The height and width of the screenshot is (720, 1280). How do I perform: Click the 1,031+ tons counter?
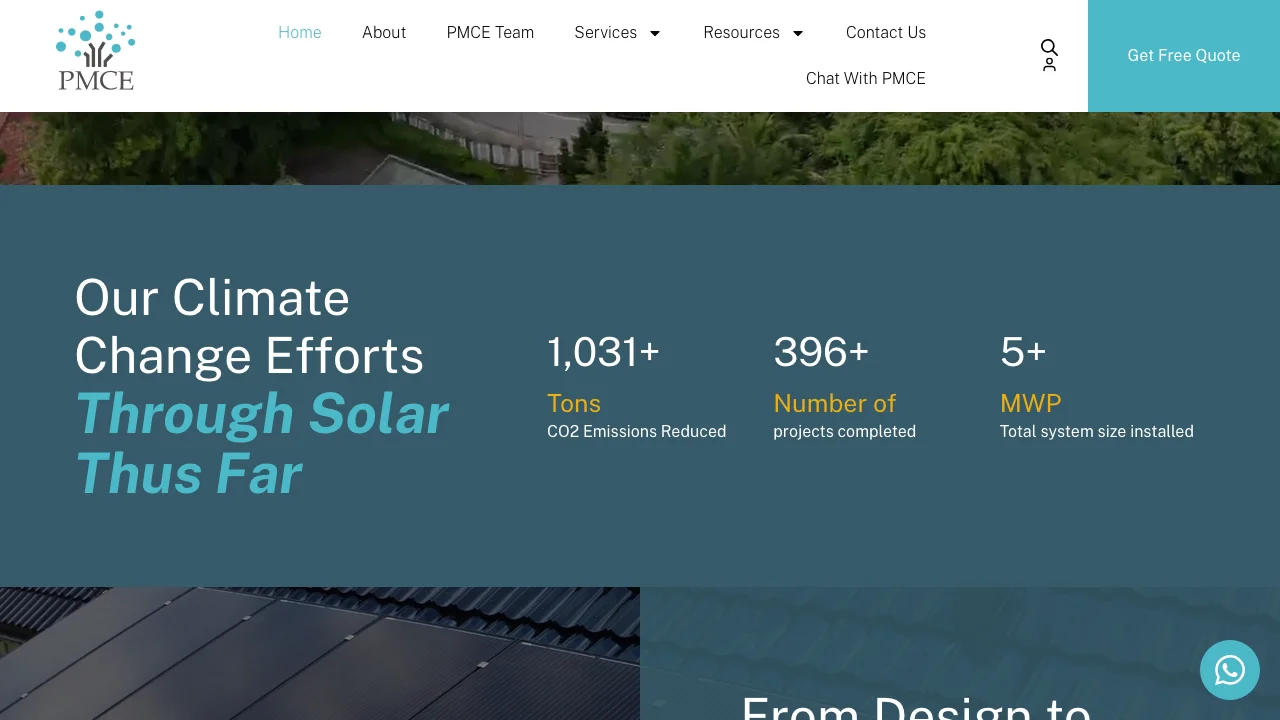tap(603, 352)
